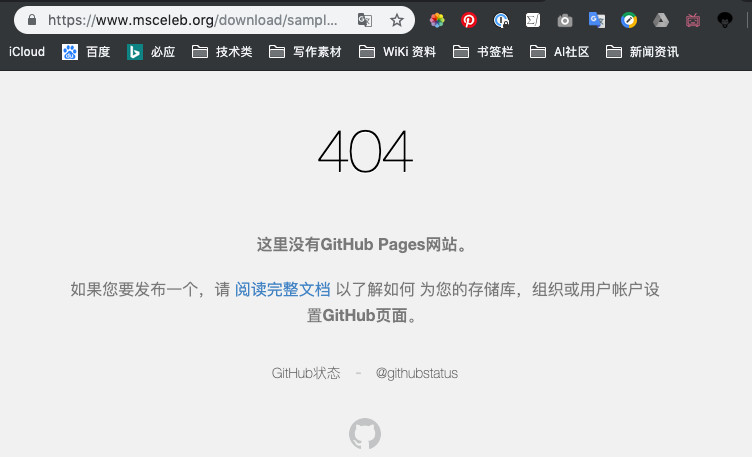This screenshot has width=752, height=457.
Task: Click the camera screenshot extension icon
Action: coord(565,20)
